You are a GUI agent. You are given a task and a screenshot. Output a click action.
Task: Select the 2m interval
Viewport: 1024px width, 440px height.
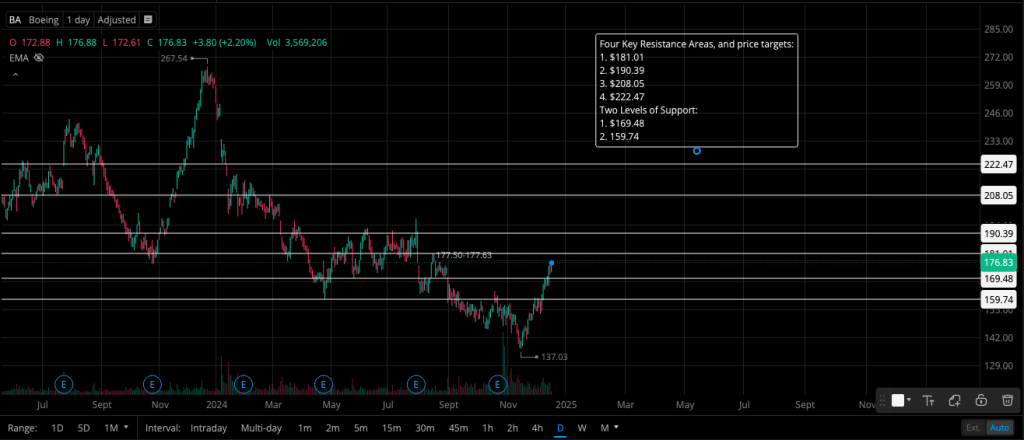point(332,428)
